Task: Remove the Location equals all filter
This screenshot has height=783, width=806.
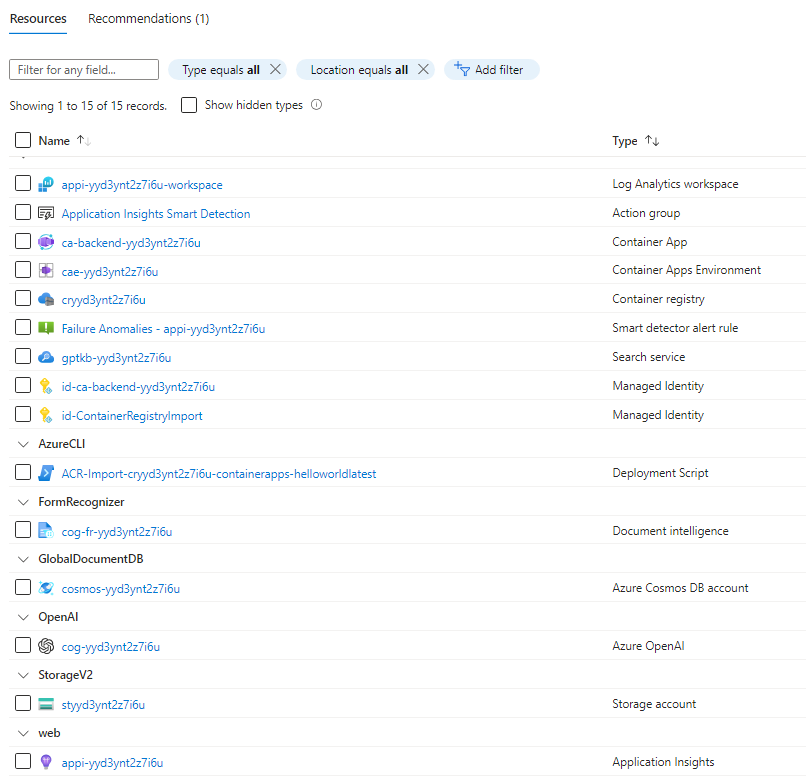Action: pyautogui.click(x=423, y=69)
